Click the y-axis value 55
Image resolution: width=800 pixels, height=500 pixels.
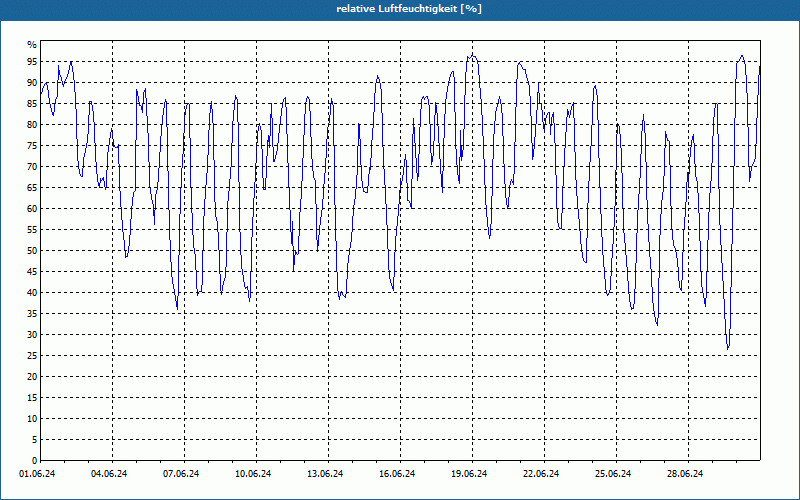(32, 230)
